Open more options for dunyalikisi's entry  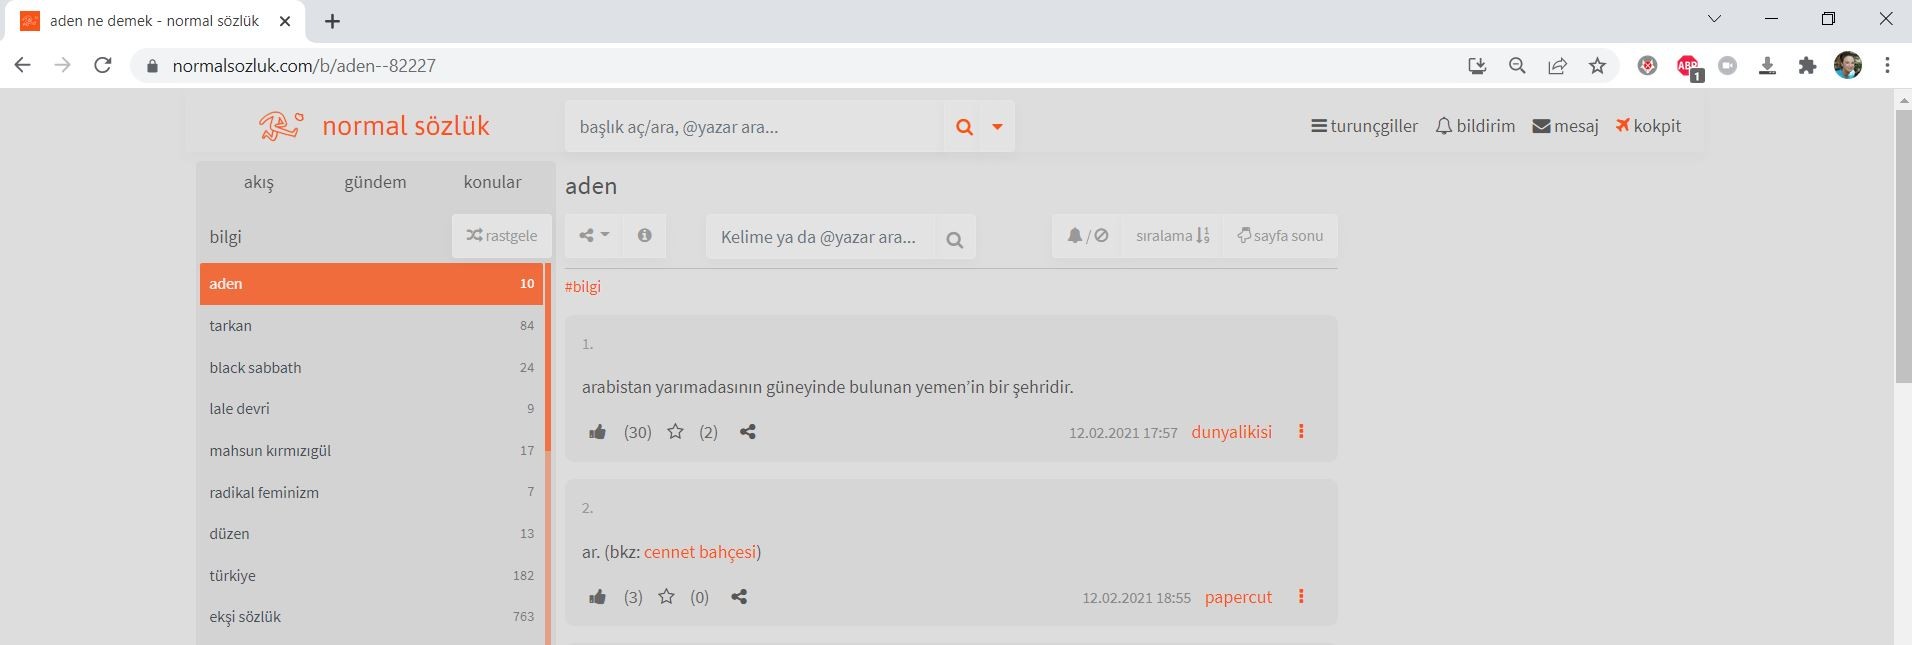(x=1301, y=432)
